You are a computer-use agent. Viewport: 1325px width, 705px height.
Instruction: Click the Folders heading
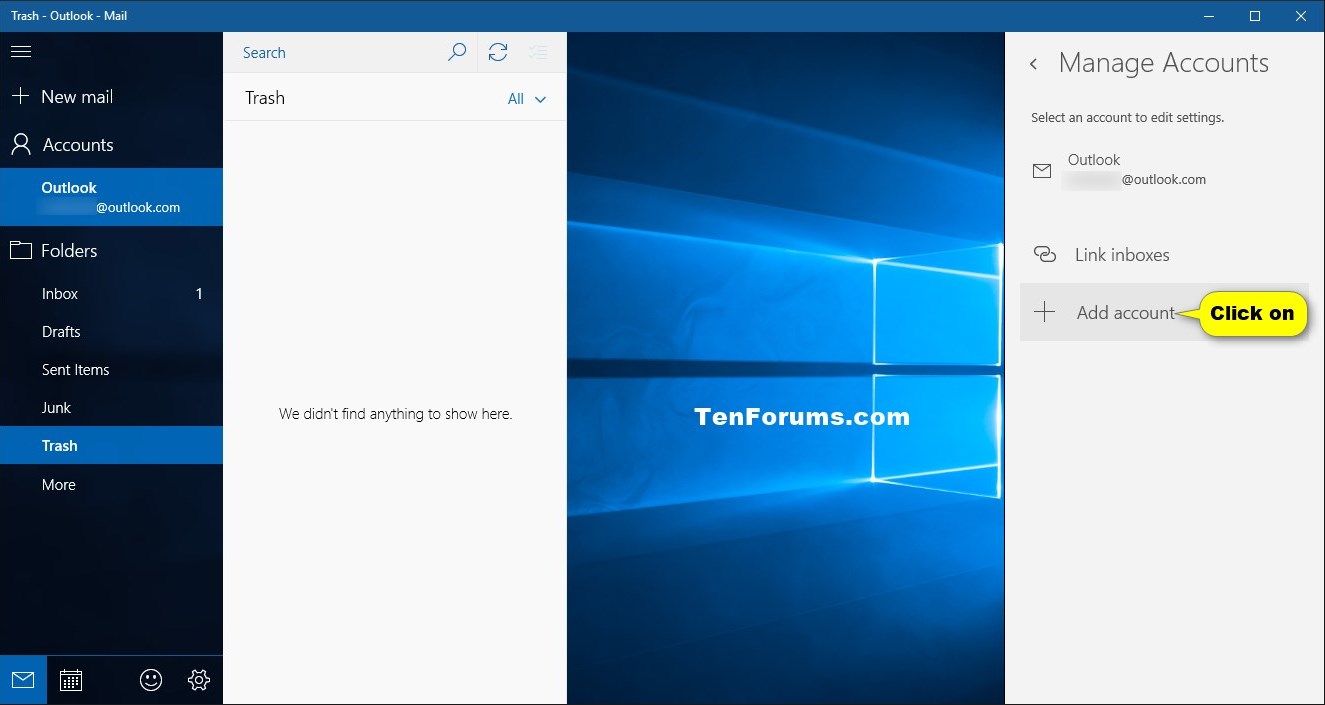69,251
